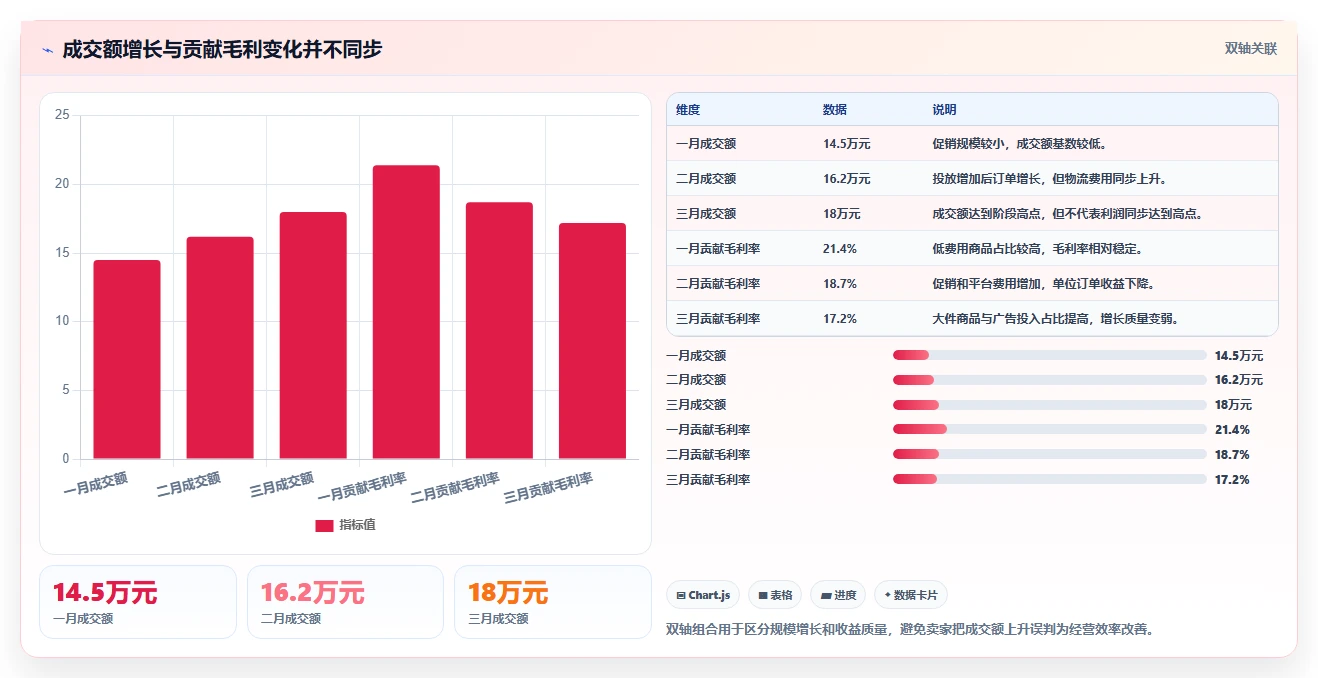Viewport: 1318px width, 678px height.
Task: Click the note 促销规模较小，成交额基数较低。
Action: (1019, 144)
